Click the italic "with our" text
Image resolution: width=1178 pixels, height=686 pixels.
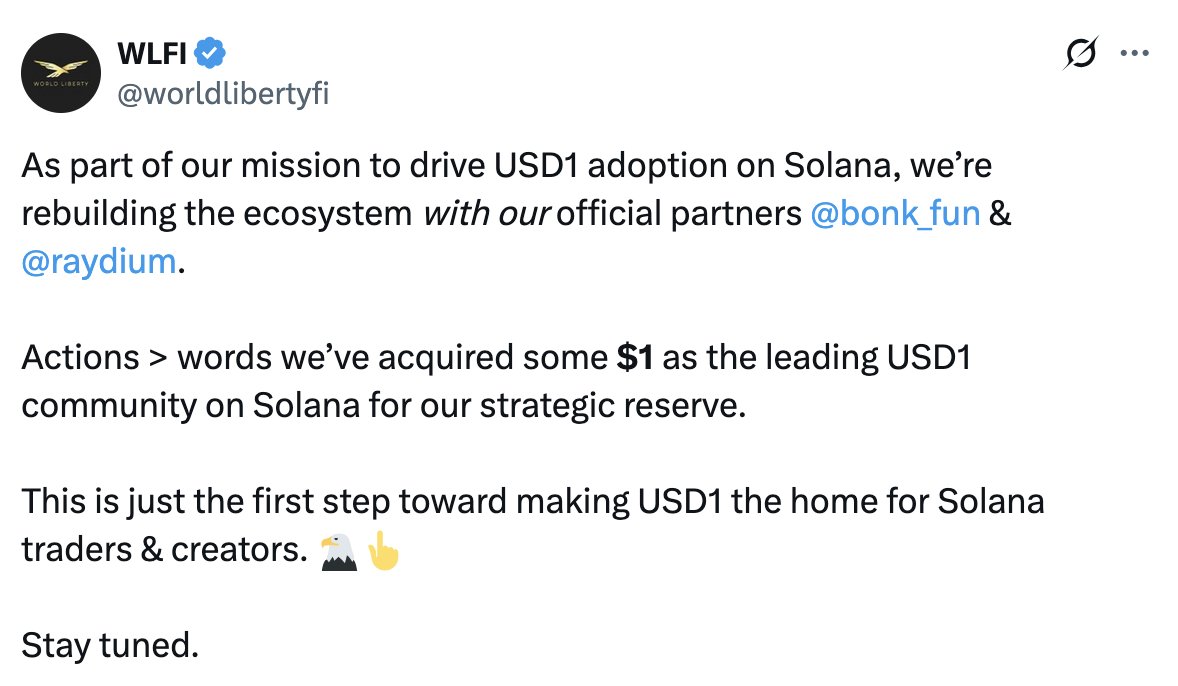[486, 214]
